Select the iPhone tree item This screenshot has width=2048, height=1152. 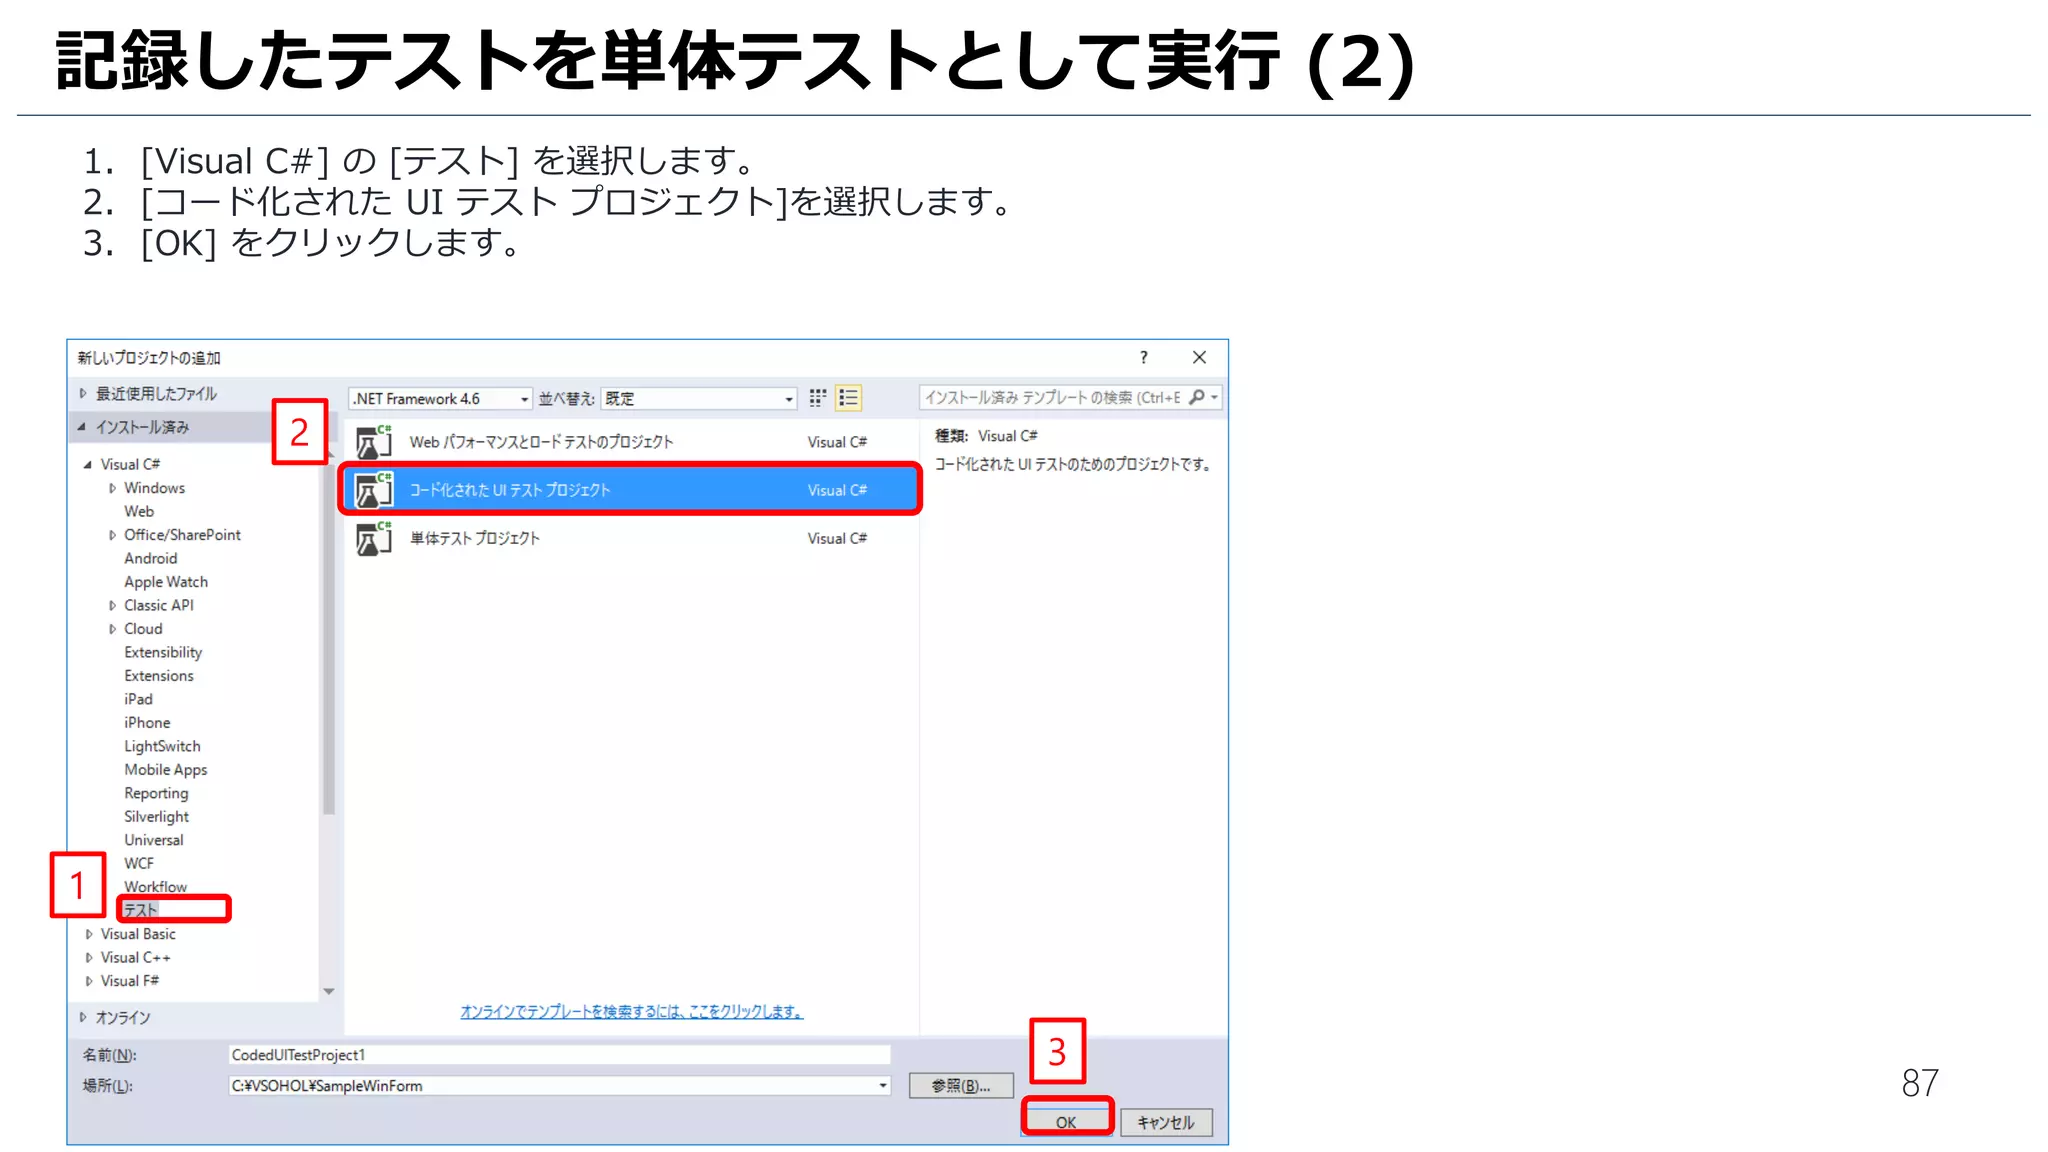click(x=147, y=722)
